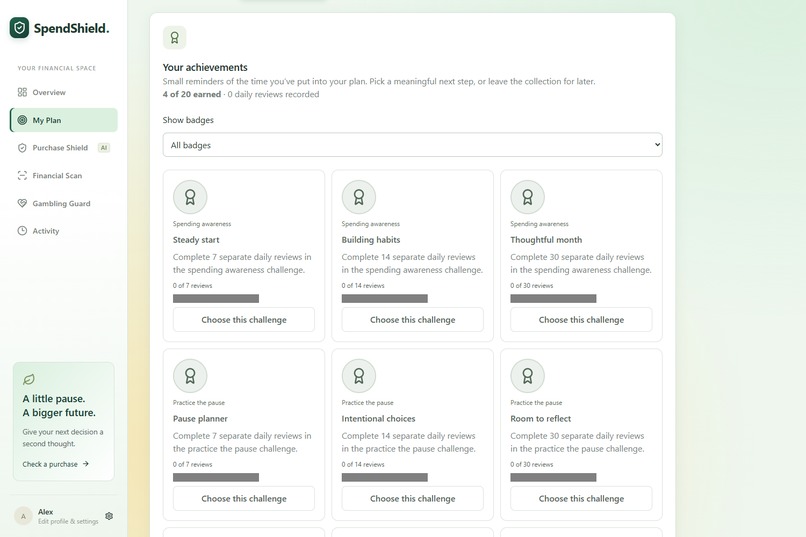
Task: Click the Thoughtful month badge medal icon
Action: 527,197
